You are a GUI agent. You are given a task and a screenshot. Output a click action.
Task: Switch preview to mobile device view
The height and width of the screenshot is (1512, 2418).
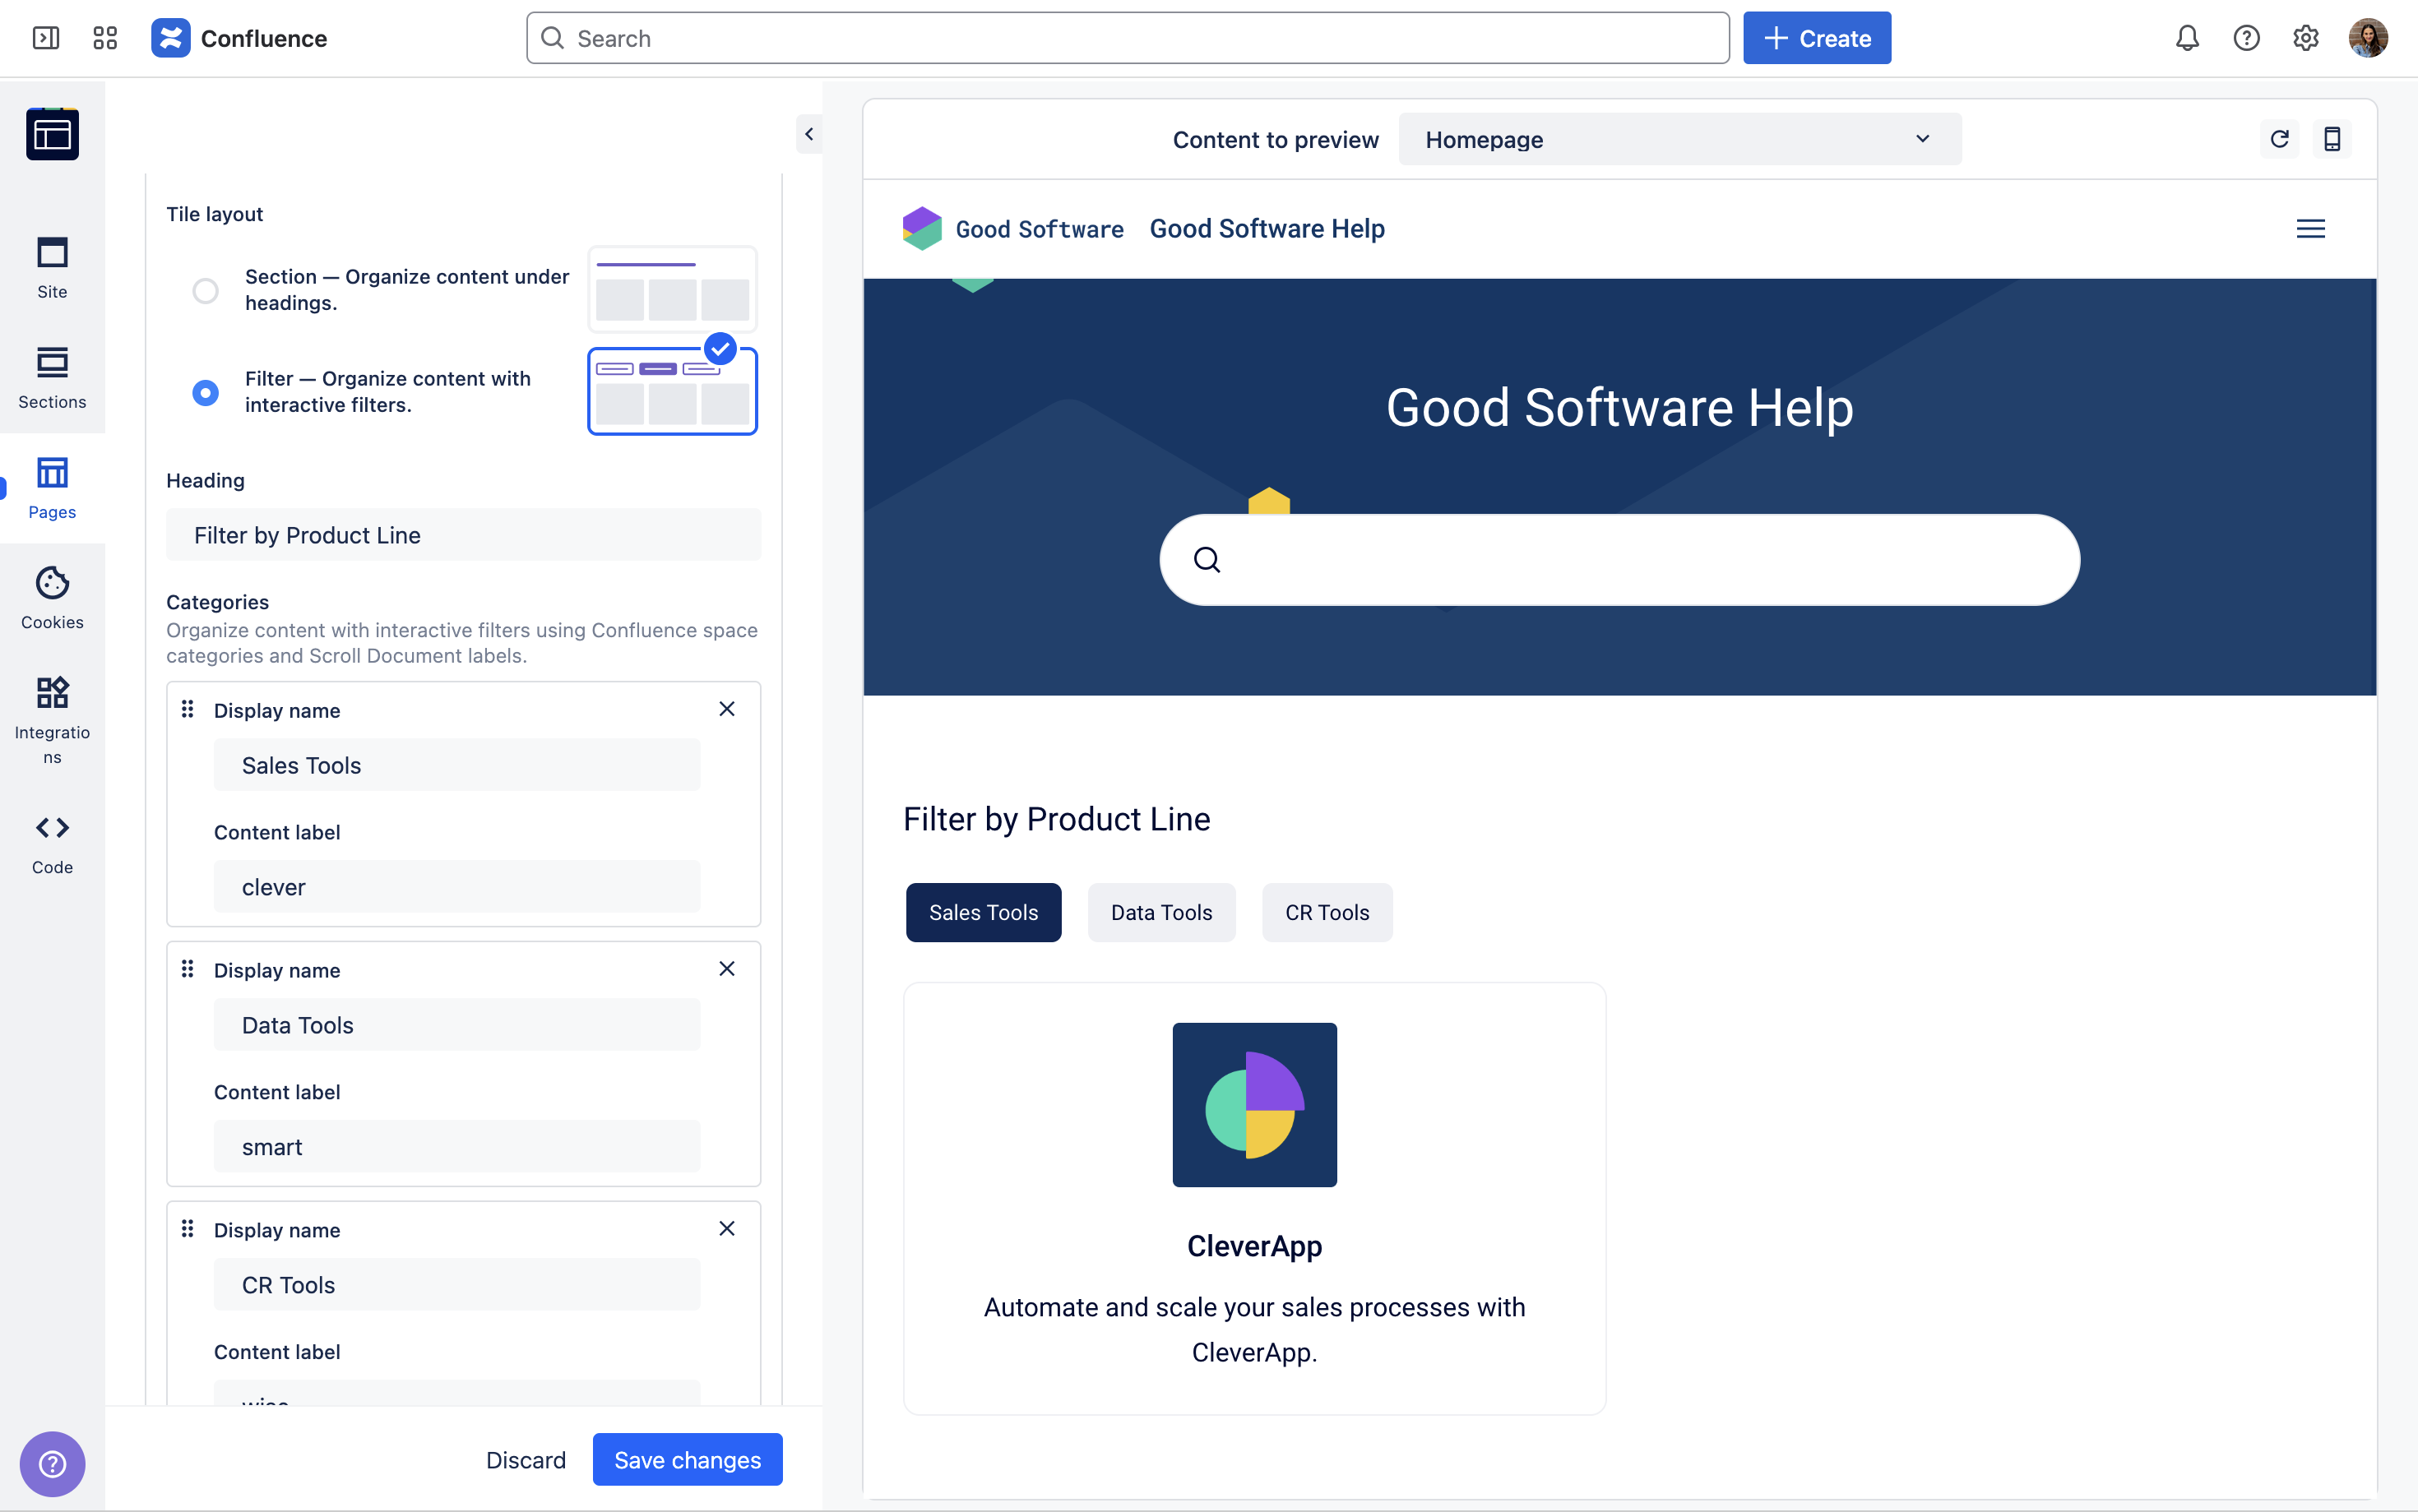pyautogui.click(x=2331, y=139)
